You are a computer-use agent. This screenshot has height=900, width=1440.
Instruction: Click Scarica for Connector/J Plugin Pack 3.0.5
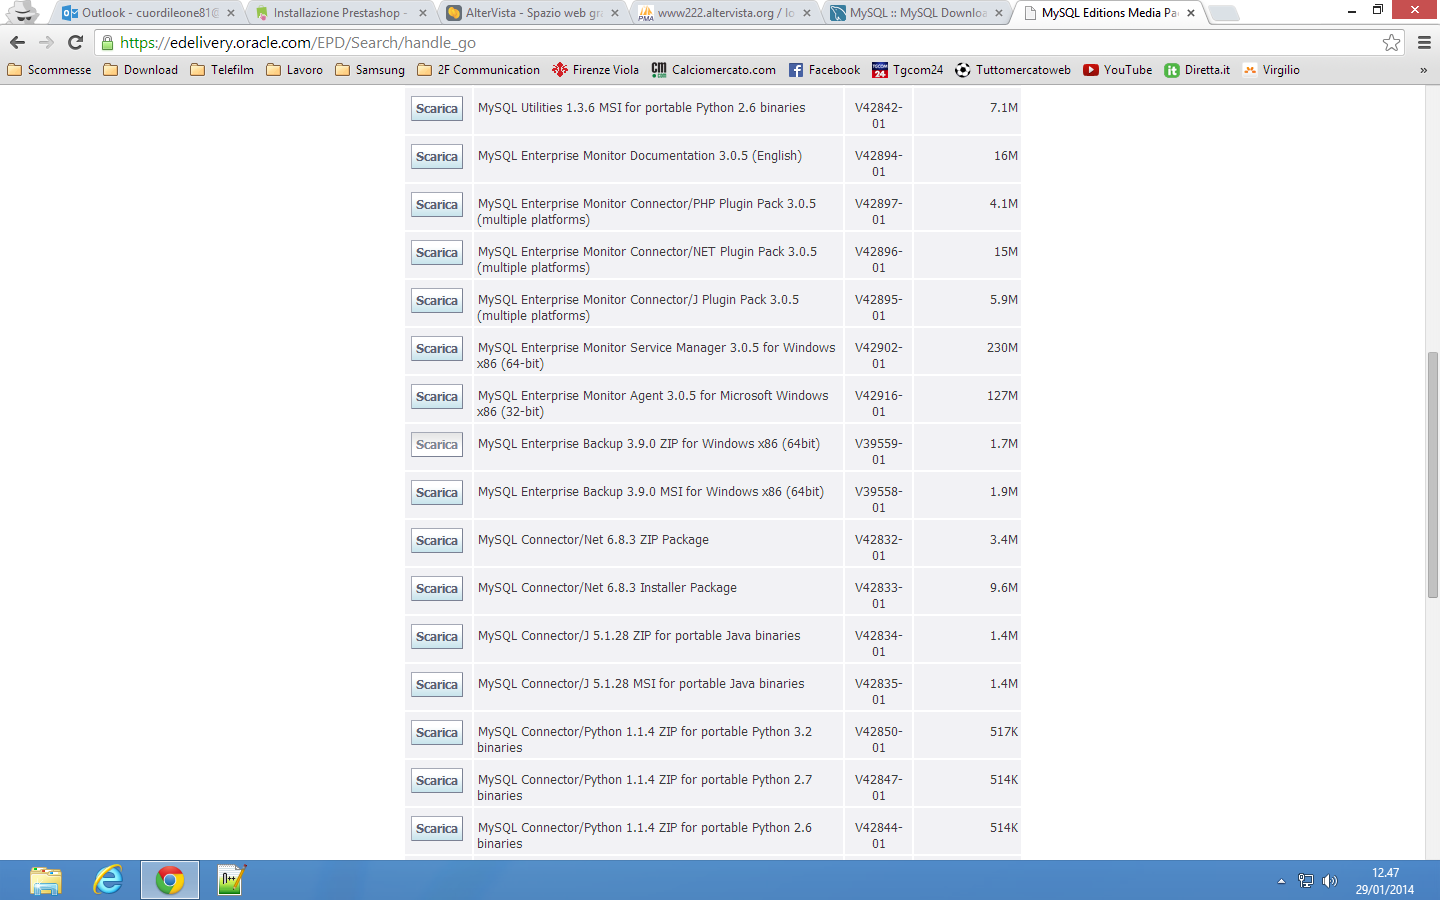click(437, 301)
